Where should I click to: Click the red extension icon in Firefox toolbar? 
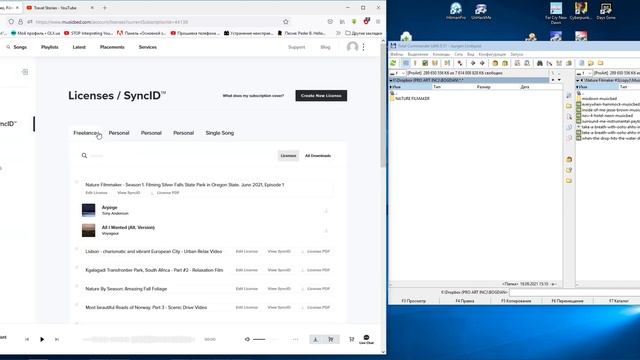coord(367,21)
